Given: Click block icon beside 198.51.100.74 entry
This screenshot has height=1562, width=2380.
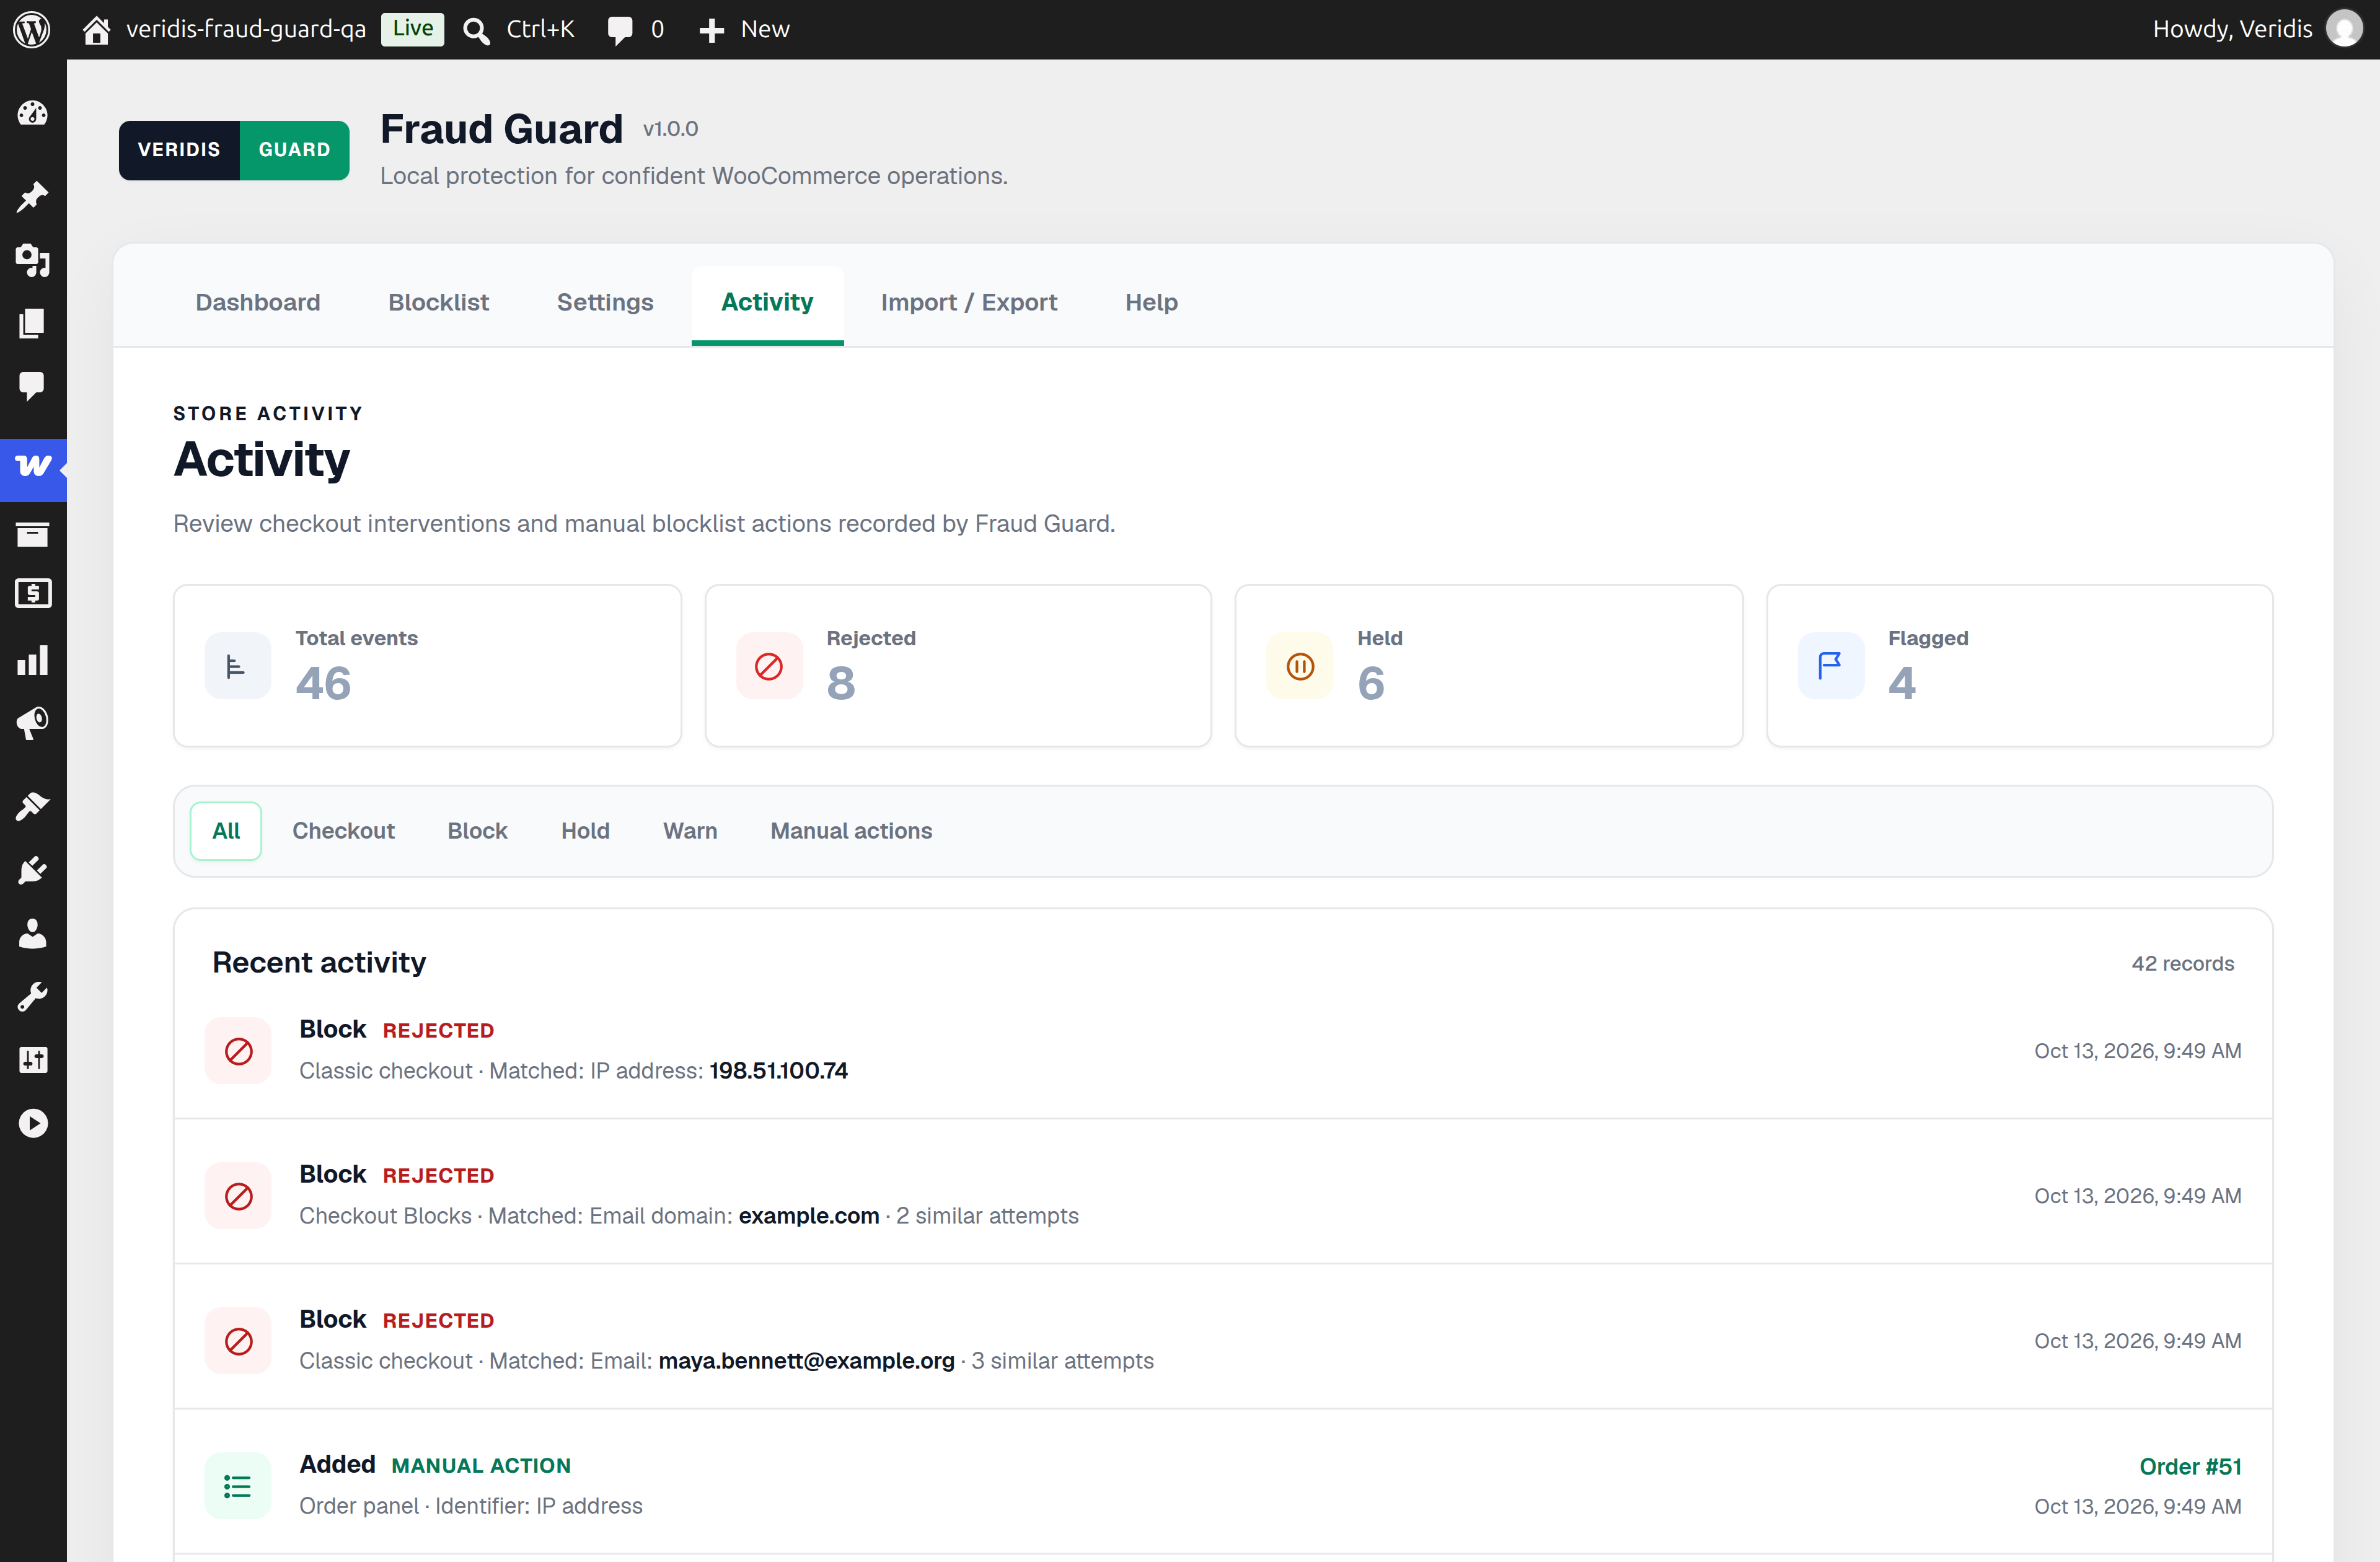Looking at the screenshot, I should pyautogui.click(x=238, y=1051).
